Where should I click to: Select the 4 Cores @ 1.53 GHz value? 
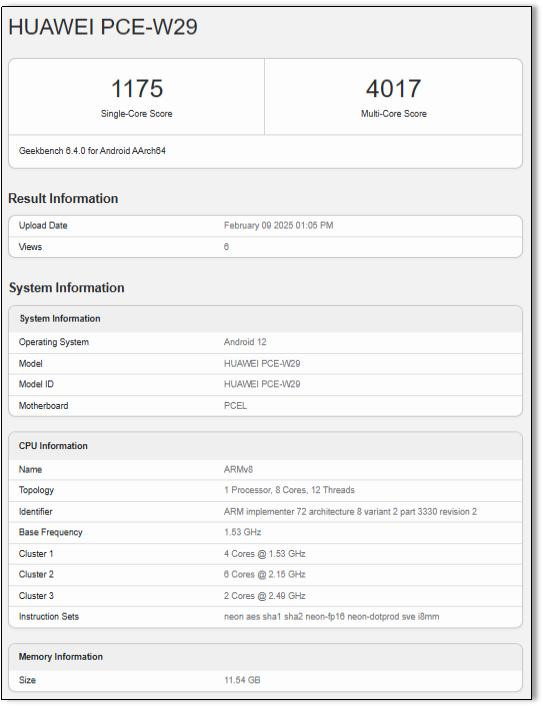pos(265,554)
